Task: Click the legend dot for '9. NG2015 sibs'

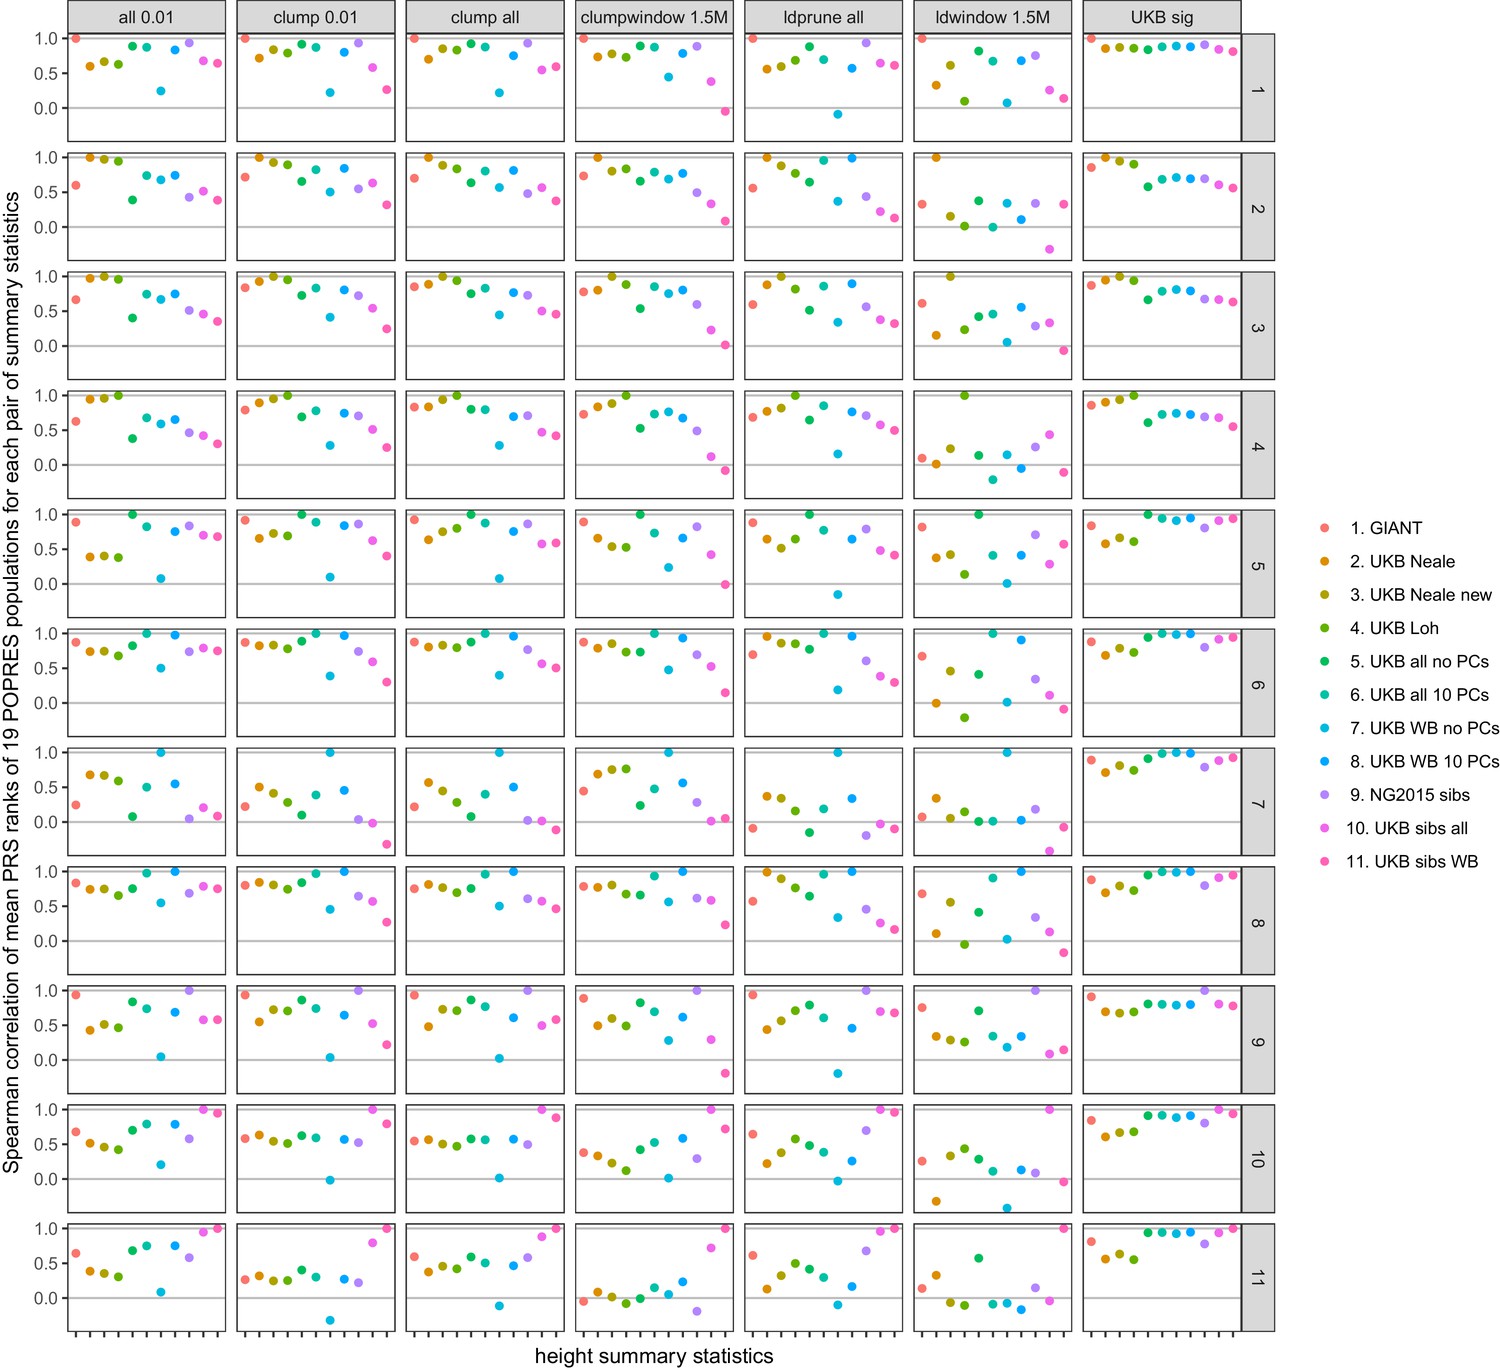Action: click(1325, 795)
